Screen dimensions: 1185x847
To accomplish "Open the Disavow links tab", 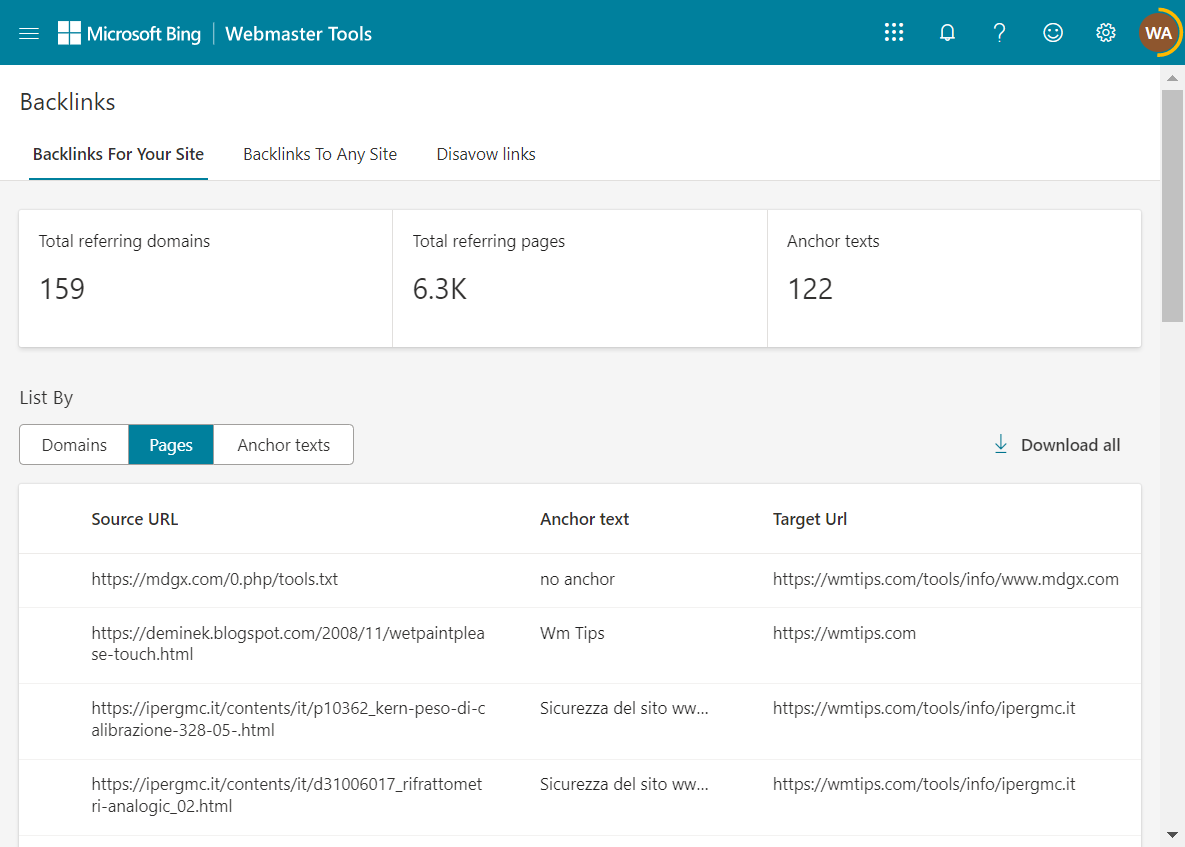I will click(x=486, y=154).
